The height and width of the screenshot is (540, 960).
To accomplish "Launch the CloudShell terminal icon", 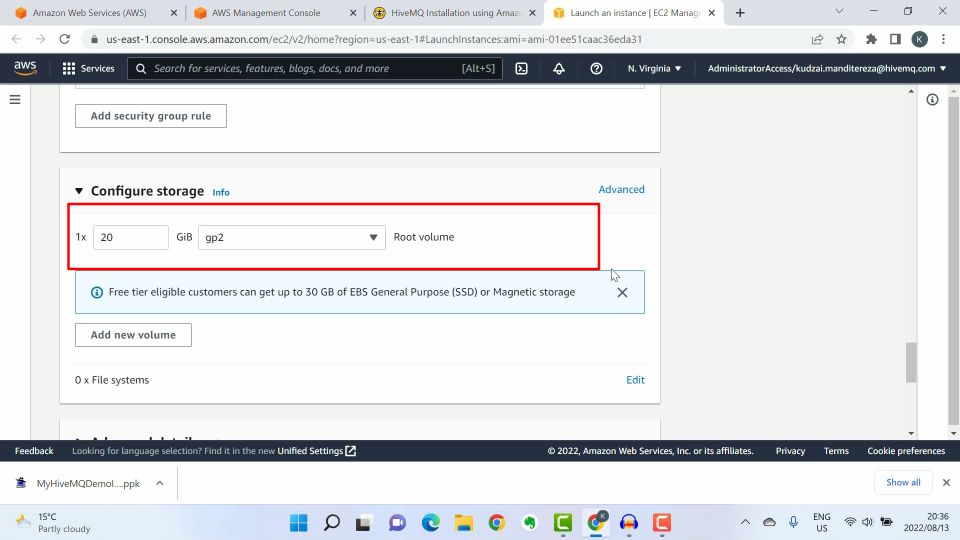I will click(521, 69).
